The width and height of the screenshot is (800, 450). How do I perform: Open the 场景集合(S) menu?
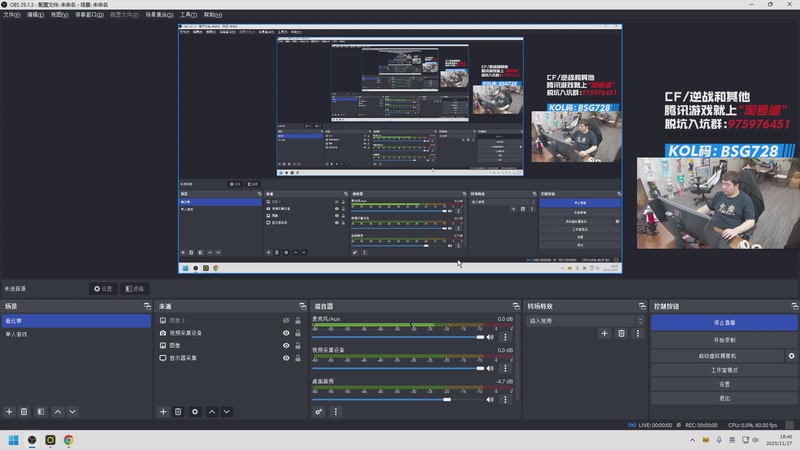coord(159,15)
